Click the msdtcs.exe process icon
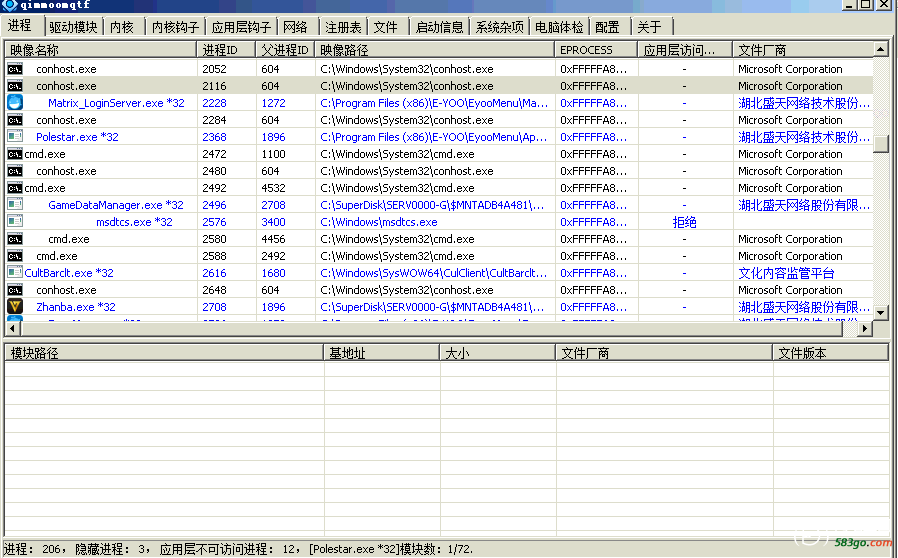The height and width of the screenshot is (558, 898). [15, 222]
